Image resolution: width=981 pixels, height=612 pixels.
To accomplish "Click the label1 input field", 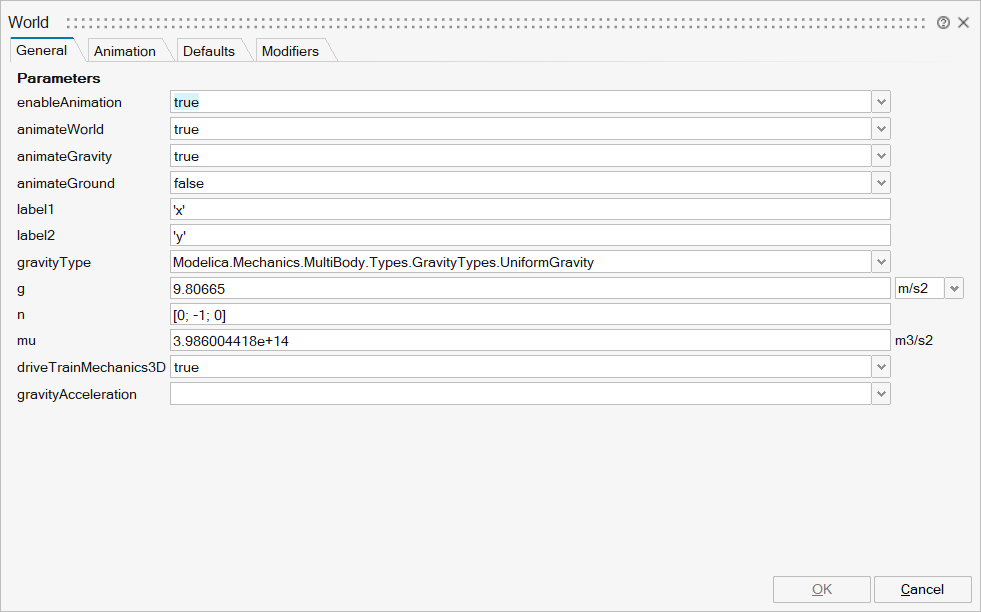I will tap(530, 209).
